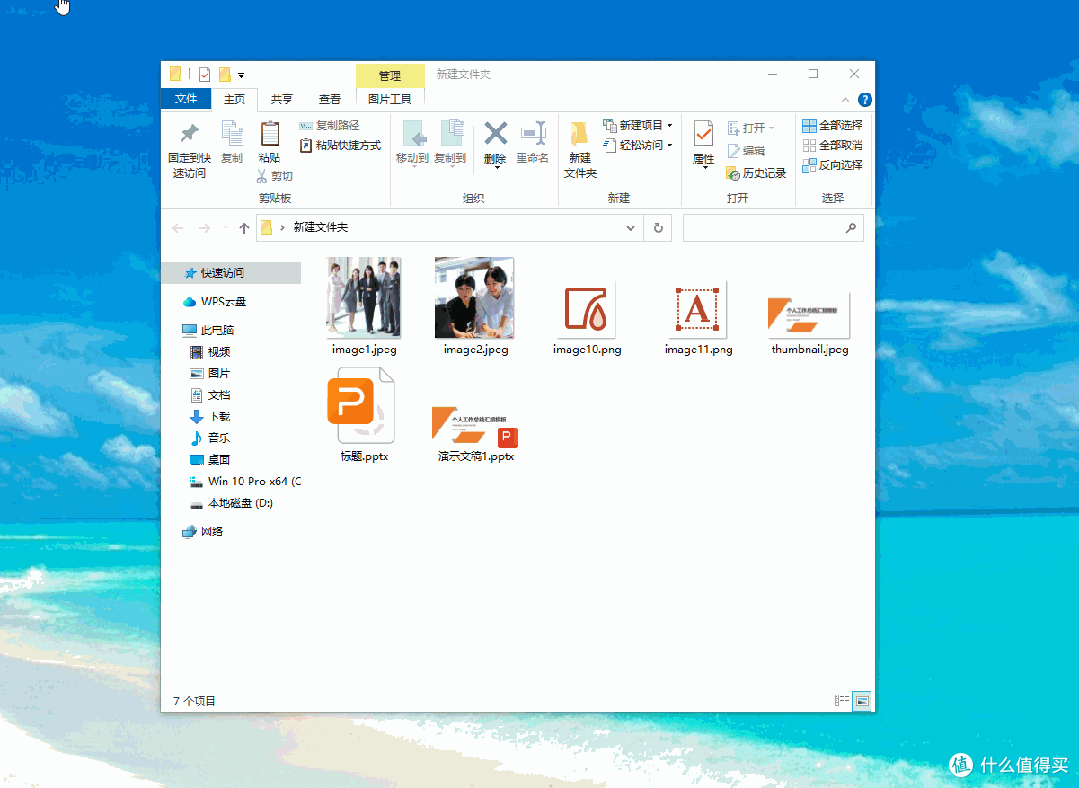Click the Up one level arrow
The width and height of the screenshot is (1079, 788).
244,228
